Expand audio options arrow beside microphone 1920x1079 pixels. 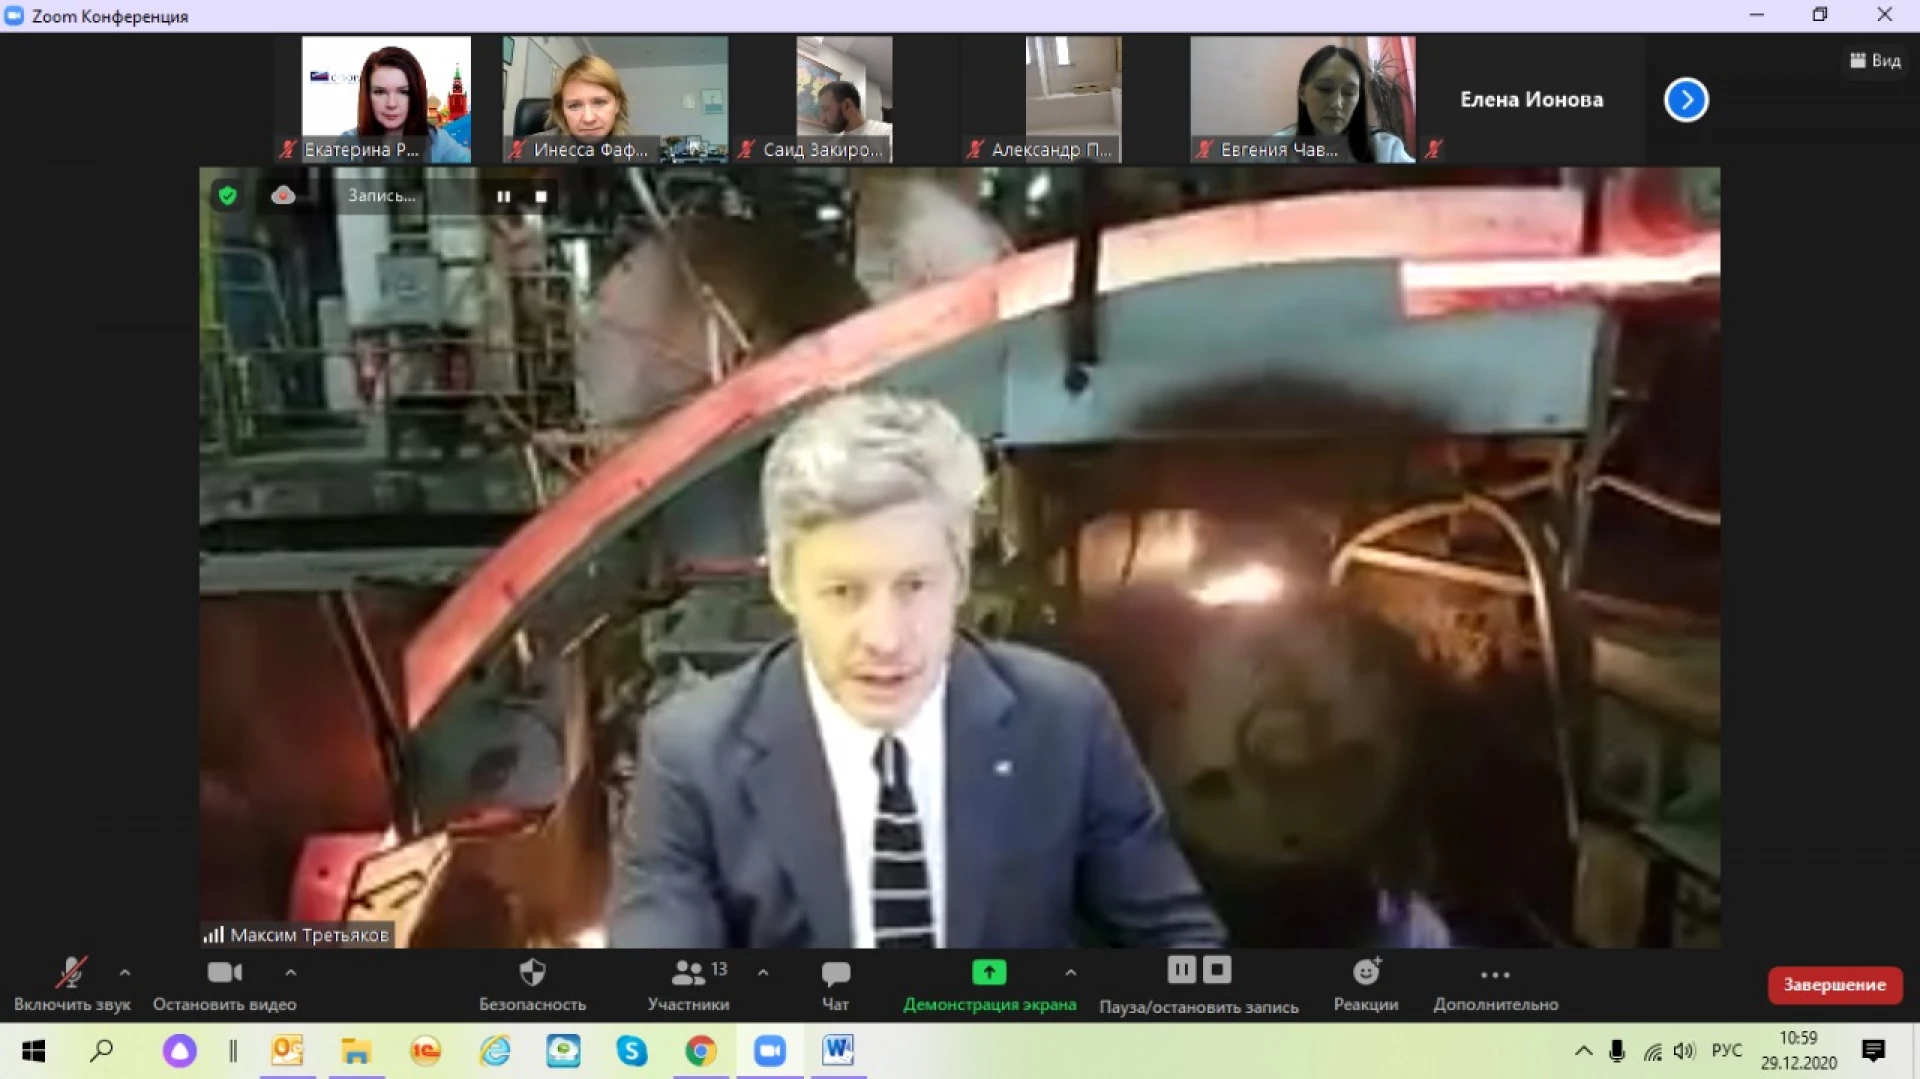click(x=125, y=972)
